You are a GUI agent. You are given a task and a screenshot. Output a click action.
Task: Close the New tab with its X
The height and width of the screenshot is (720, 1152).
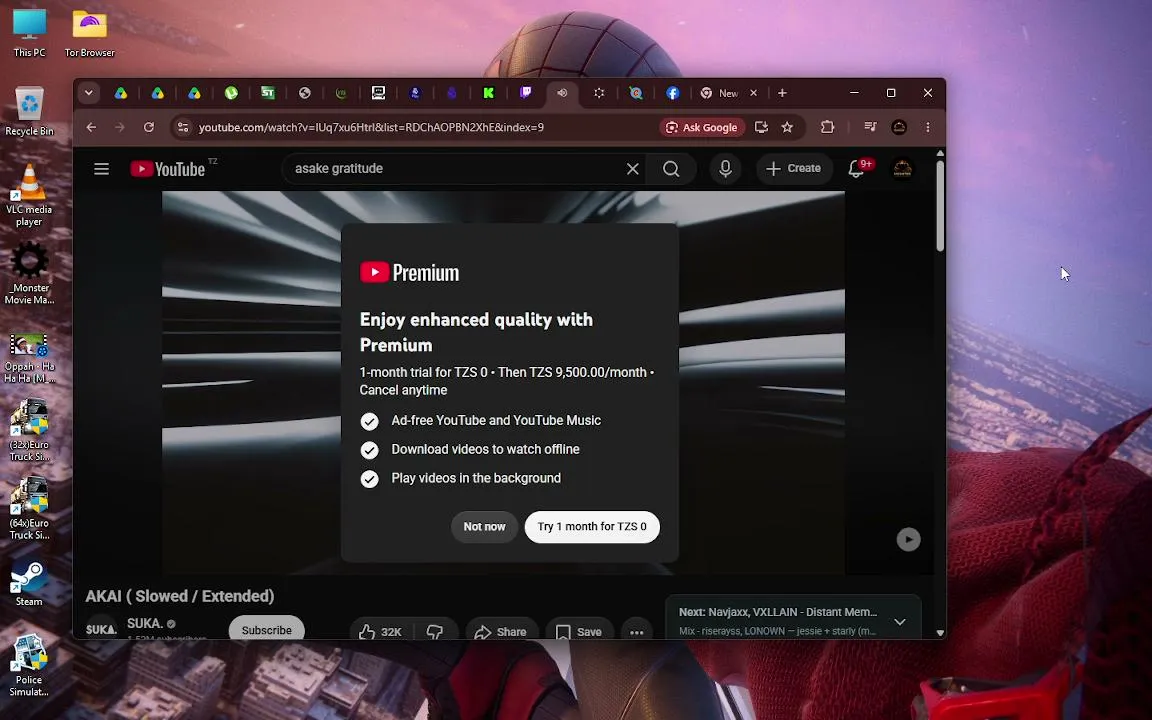[x=753, y=93]
